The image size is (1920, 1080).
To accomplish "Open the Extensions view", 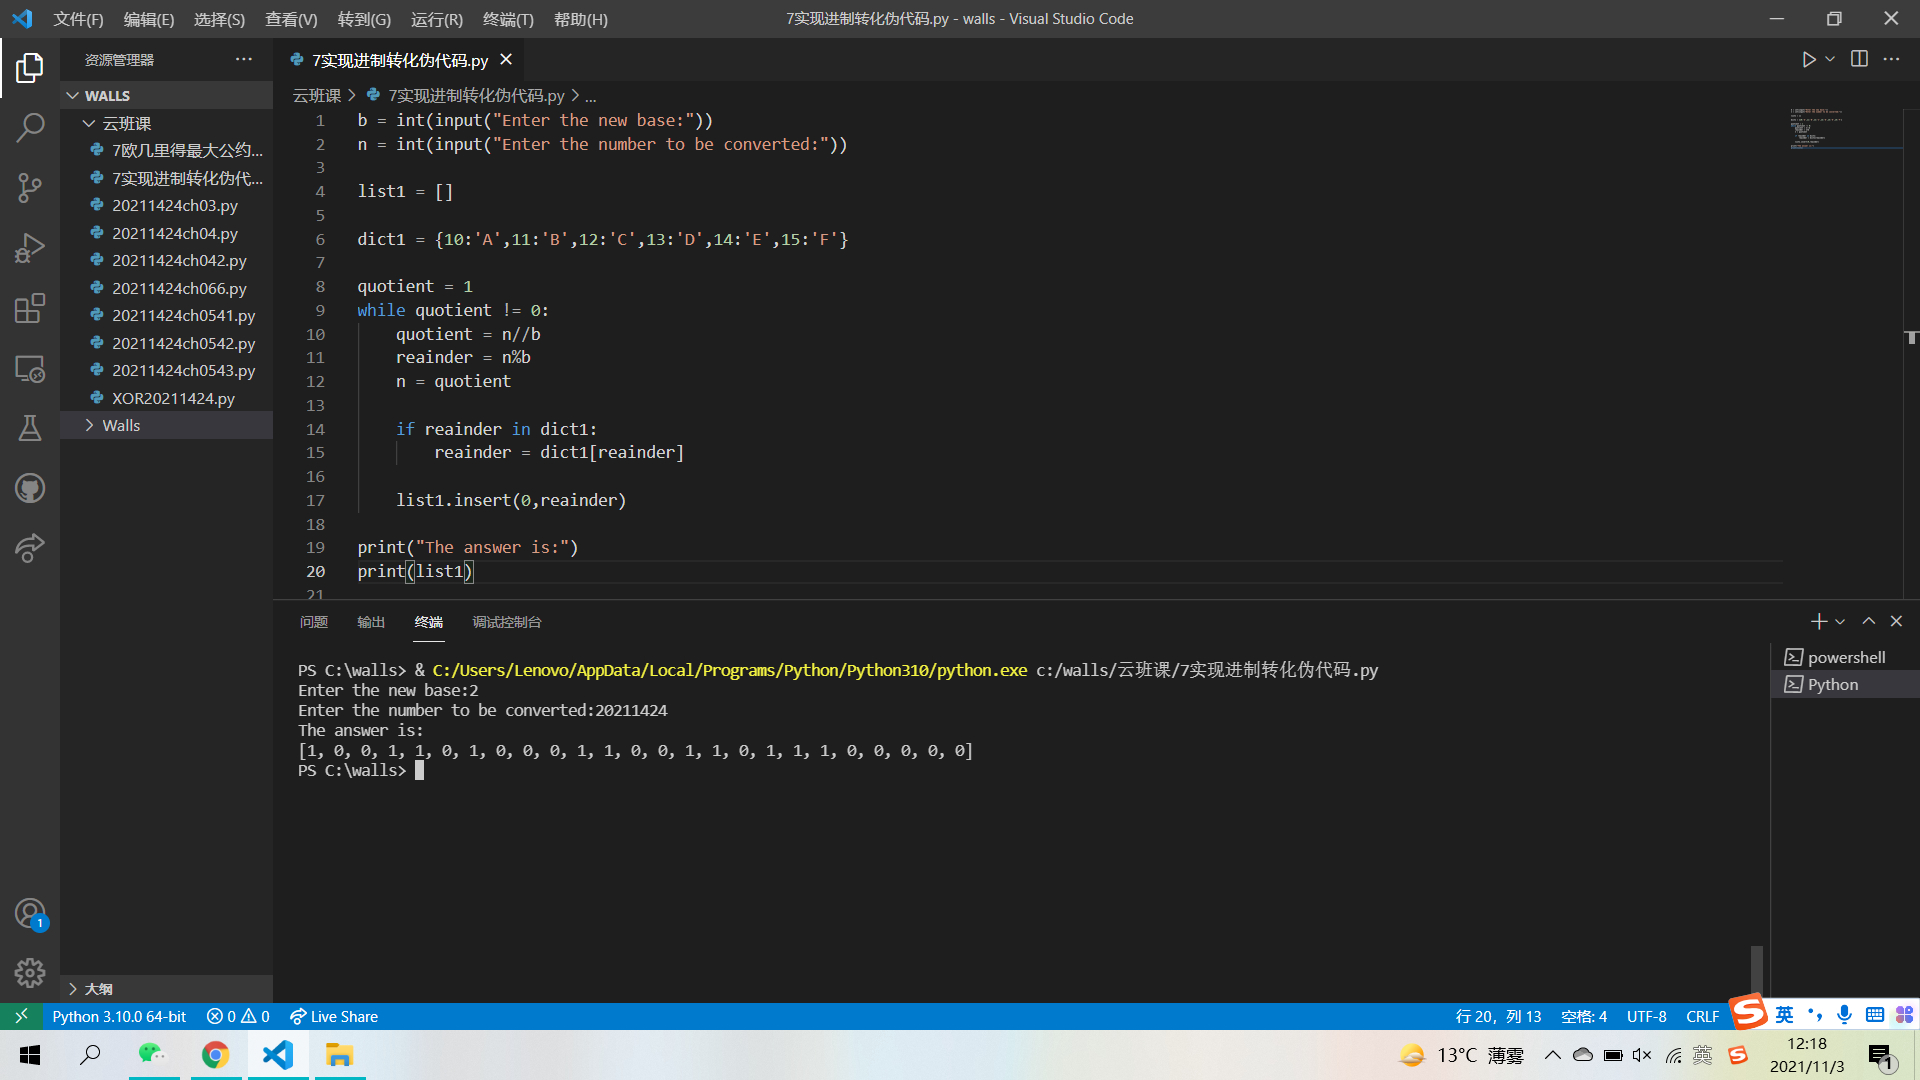I will [30, 308].
